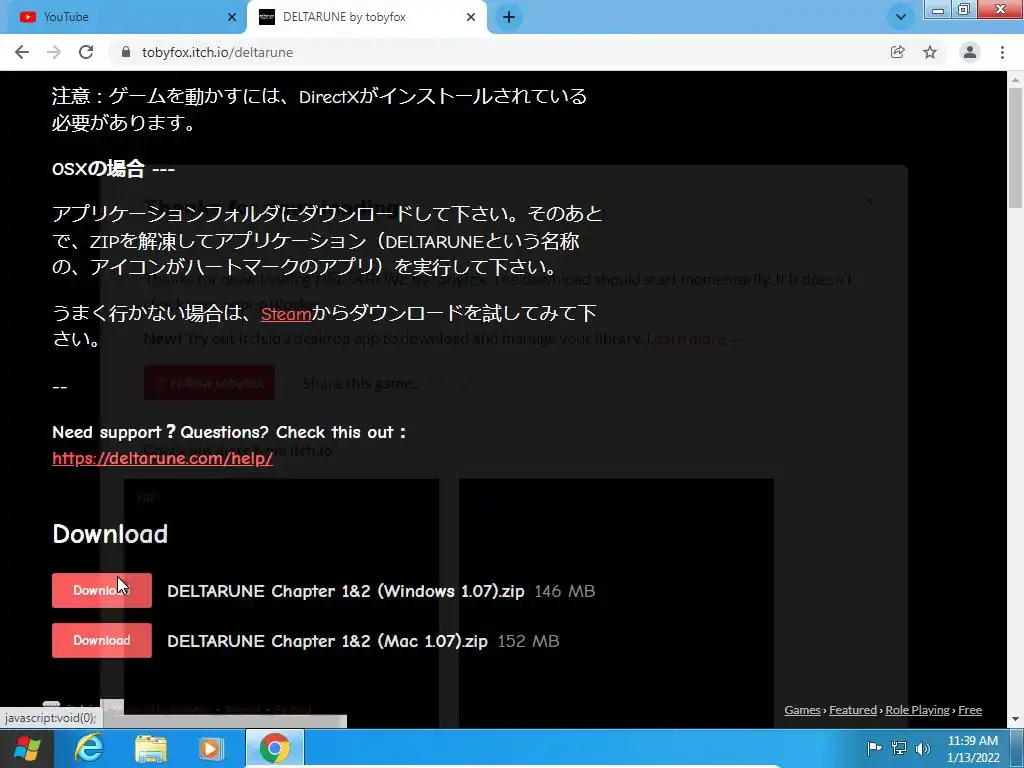Click the Chrome taskbar icon
The width and height of the screenshot is (1024, 768).
(x=275, y=748)
